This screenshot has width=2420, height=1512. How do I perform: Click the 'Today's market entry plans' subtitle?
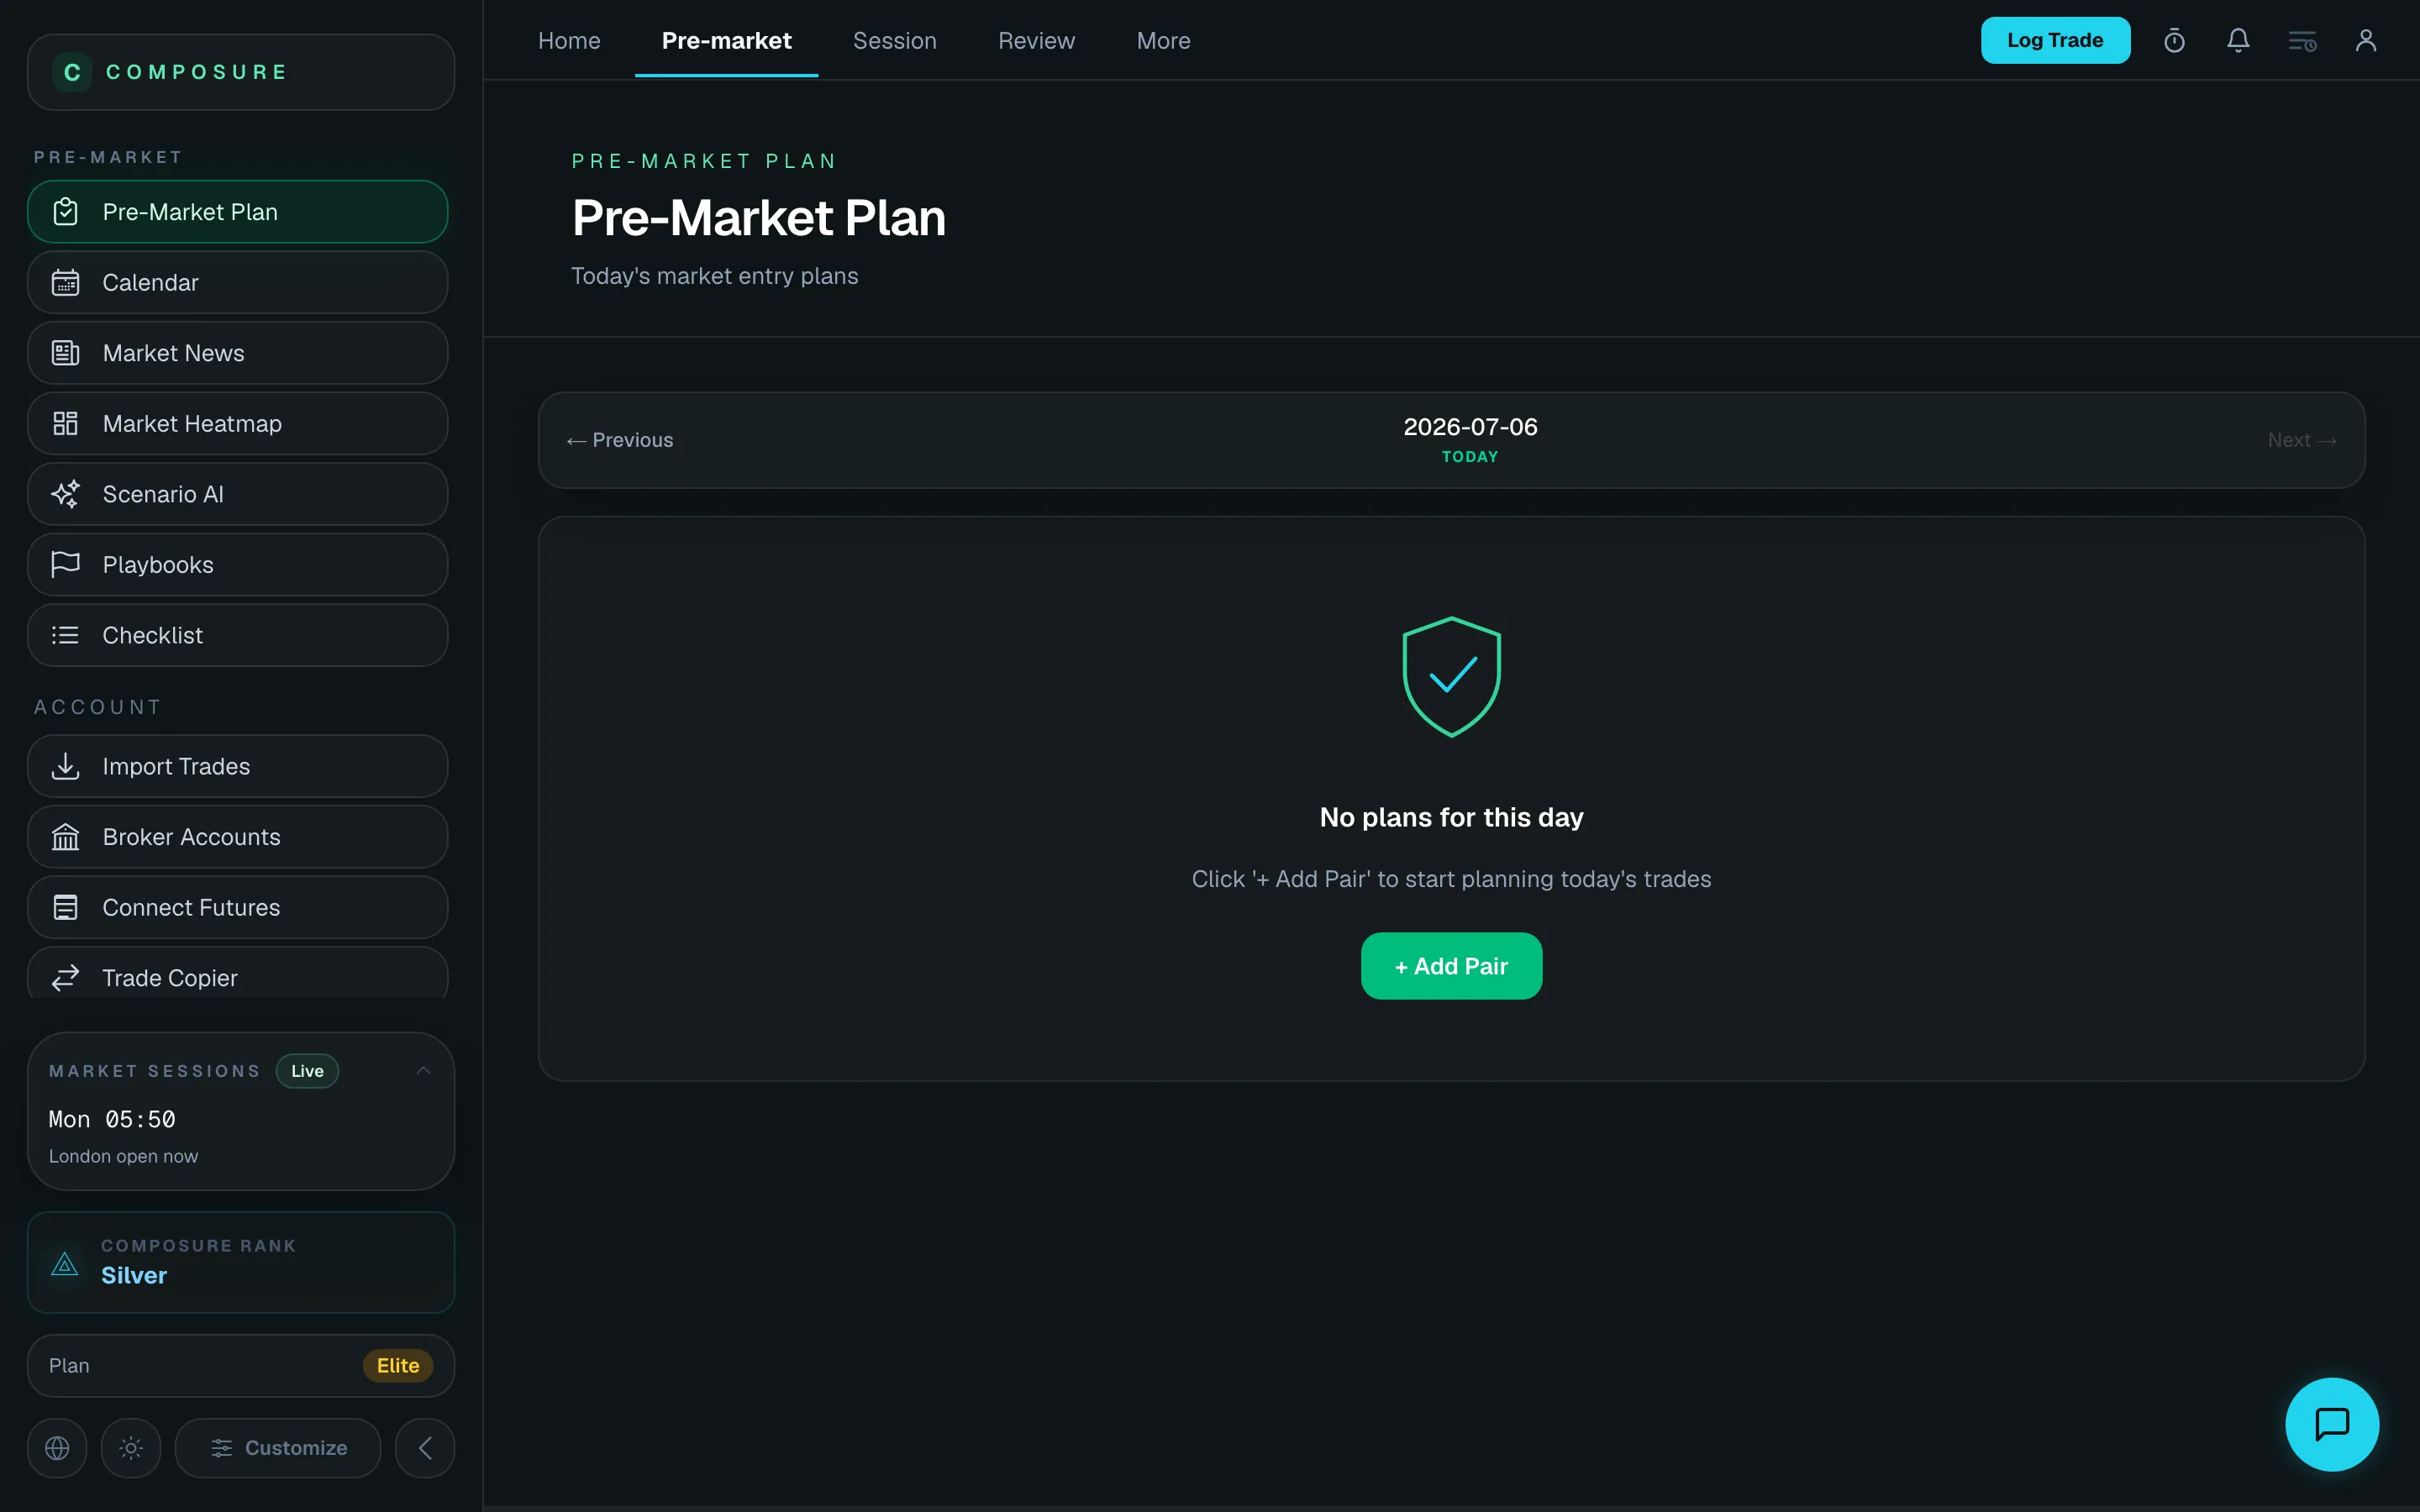pyautogui.click(x=714, y=276)
